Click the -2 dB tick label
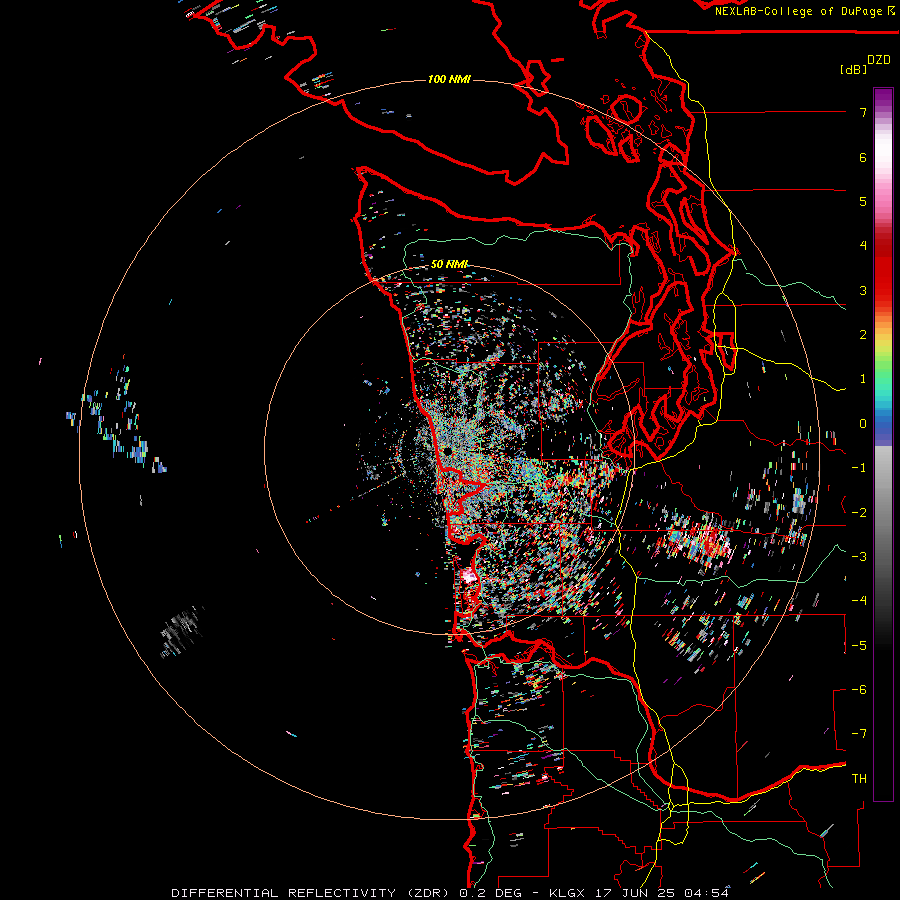Viewport: 900px width, 900px height. [x=859, y=512]
